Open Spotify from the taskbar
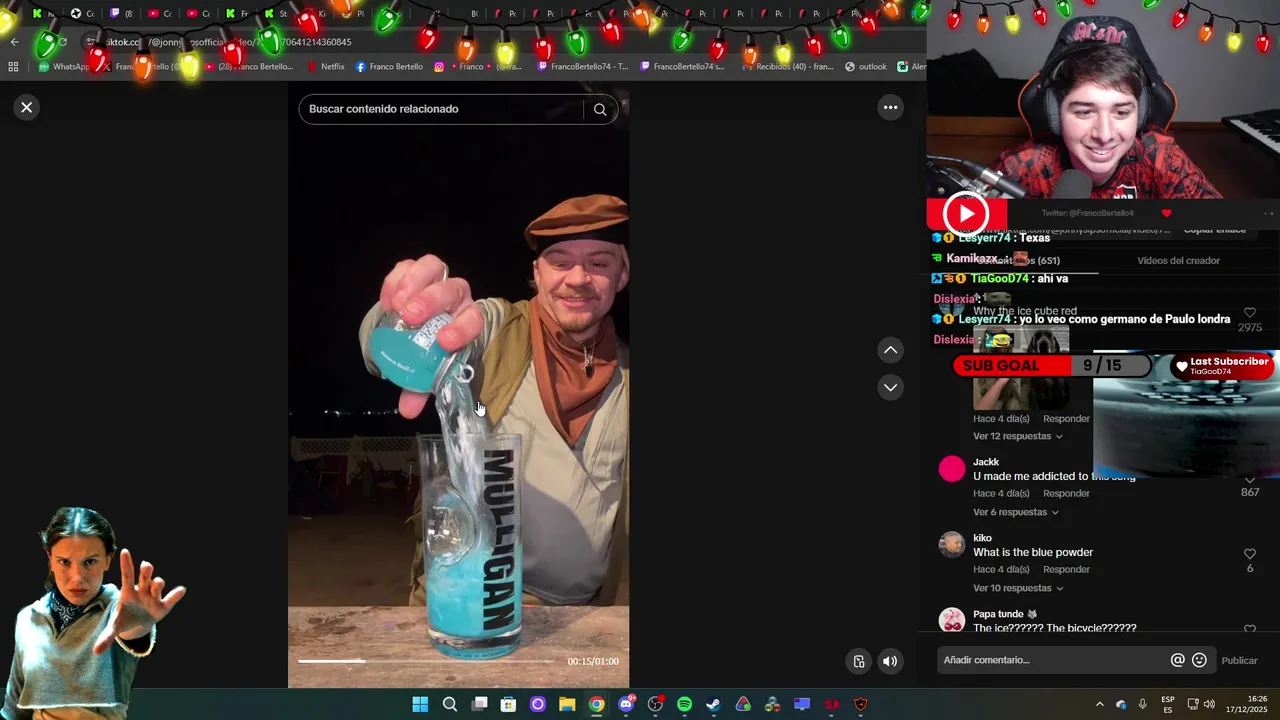This screenshot has height=720, width=1280. [684, 704]
